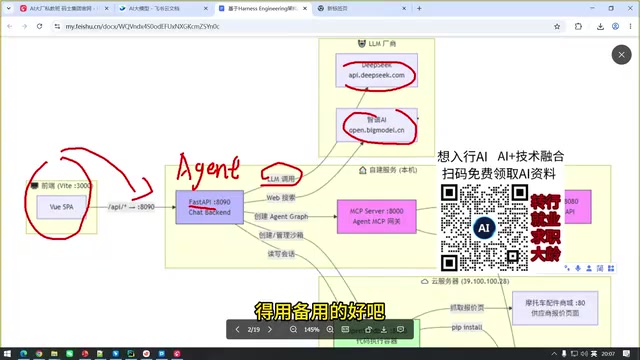Open site information icon in address bar
640x360 pixels.
(x=57, y=26)
